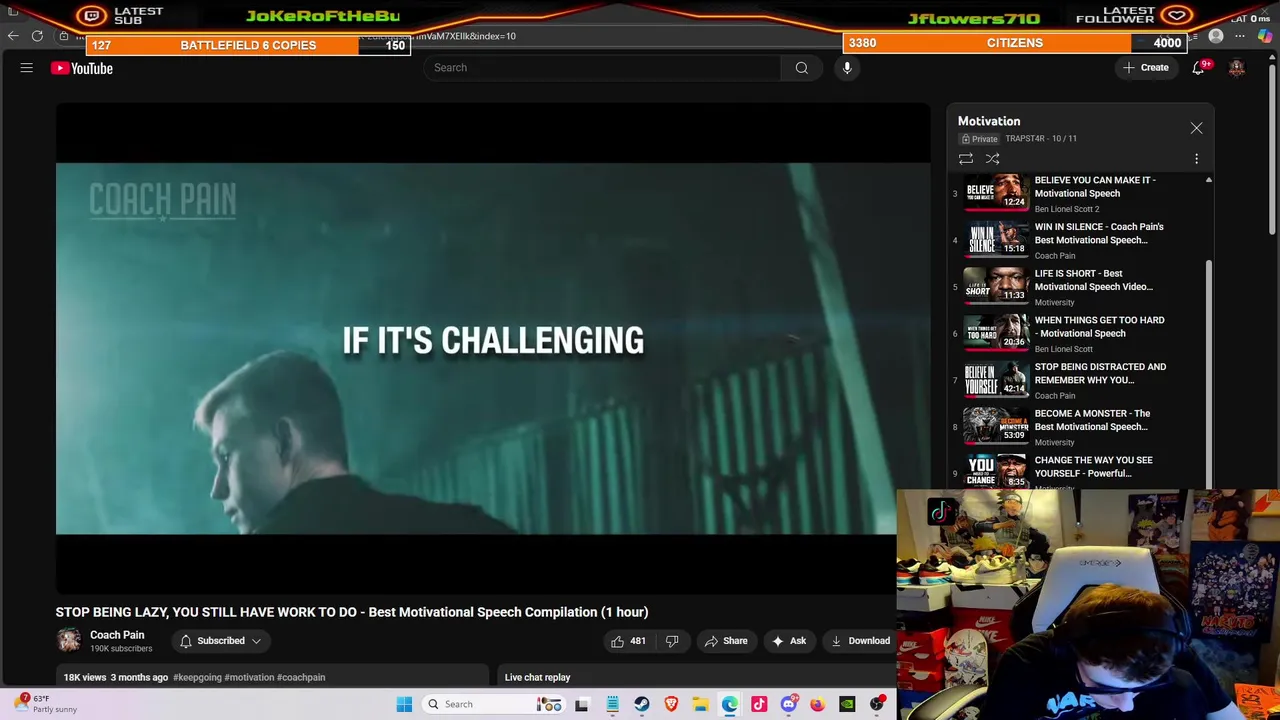Screen dimensions: 1280x720
Task: Dislike the video
Action: pyautogui.click(x=672, y=641)
